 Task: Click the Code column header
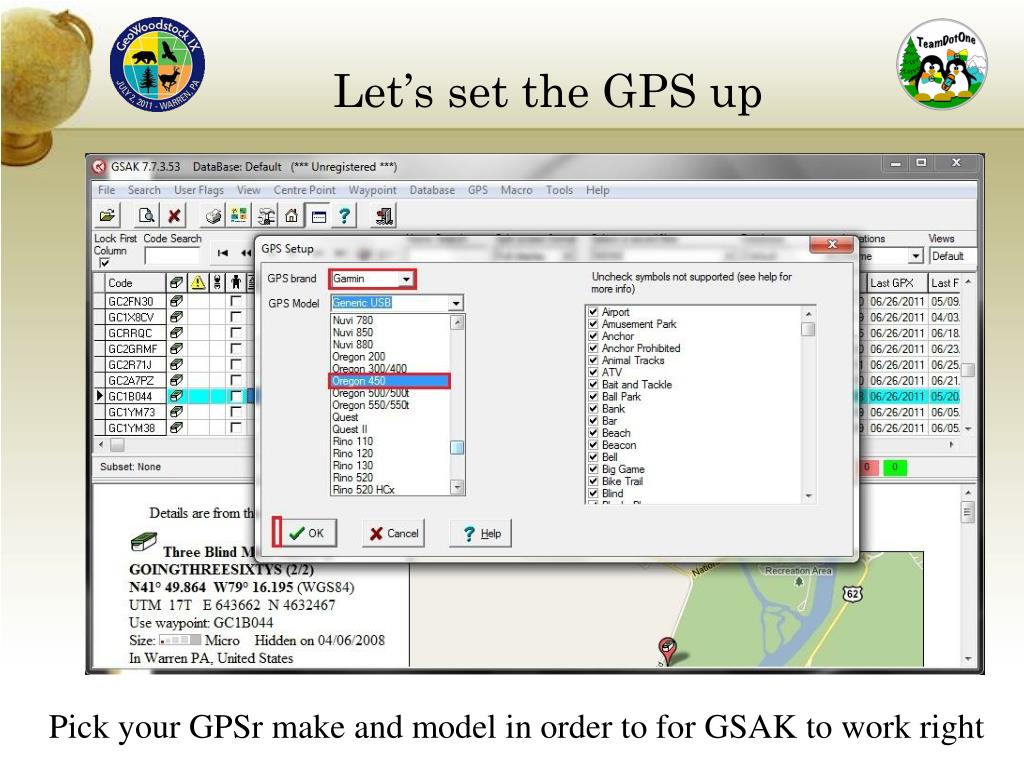pyautogui.click(x=135, y=283)
